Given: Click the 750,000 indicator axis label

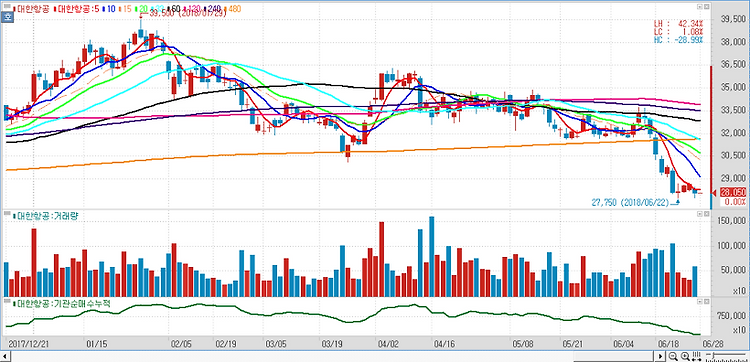Looking at the screenshot, I should tap(731, 316).
